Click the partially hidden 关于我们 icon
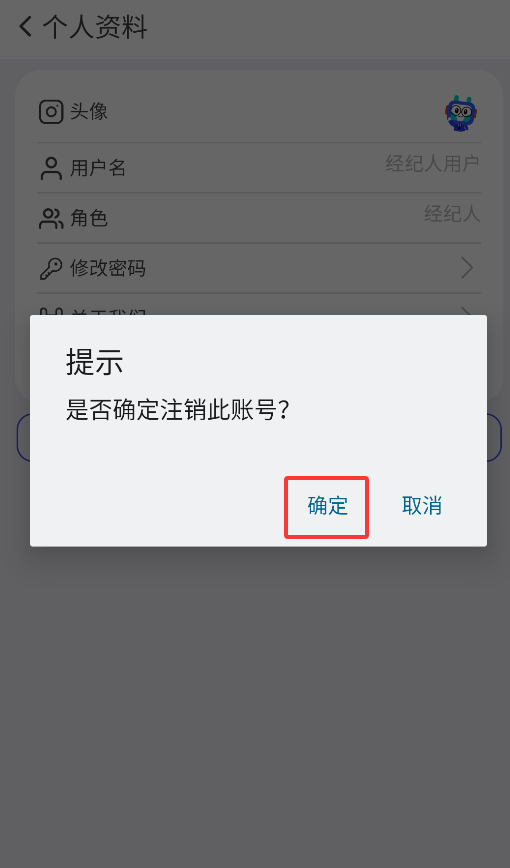Viewport: 510px width, 868px height. click(51, 312)
